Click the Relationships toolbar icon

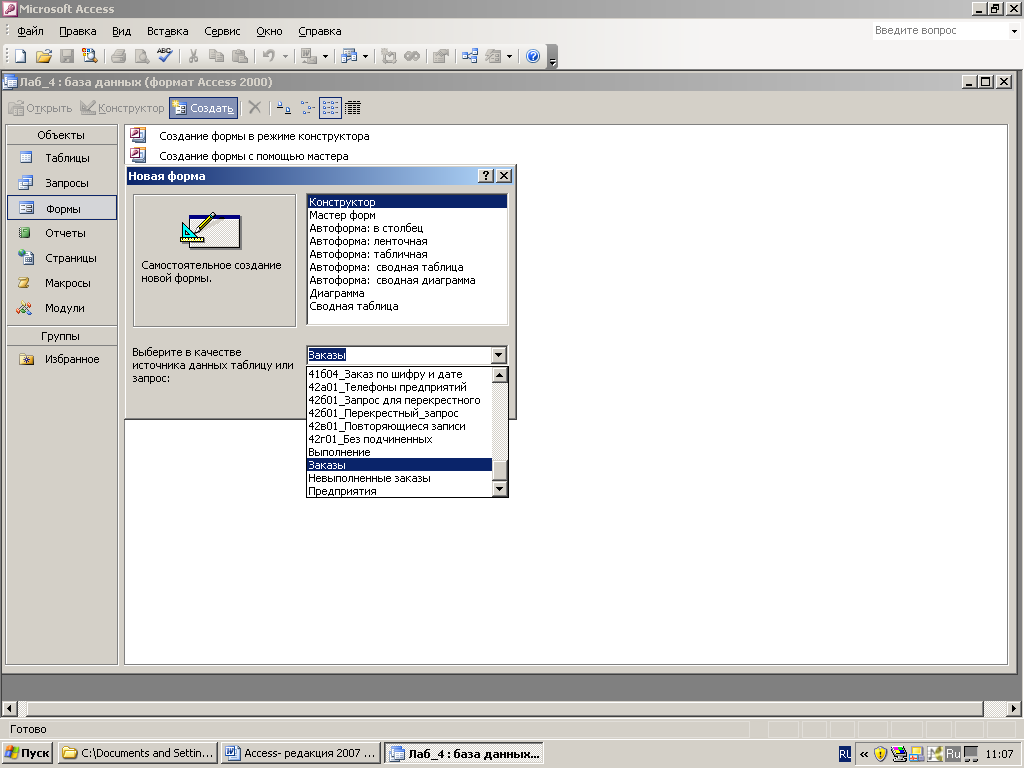[470, 56]
